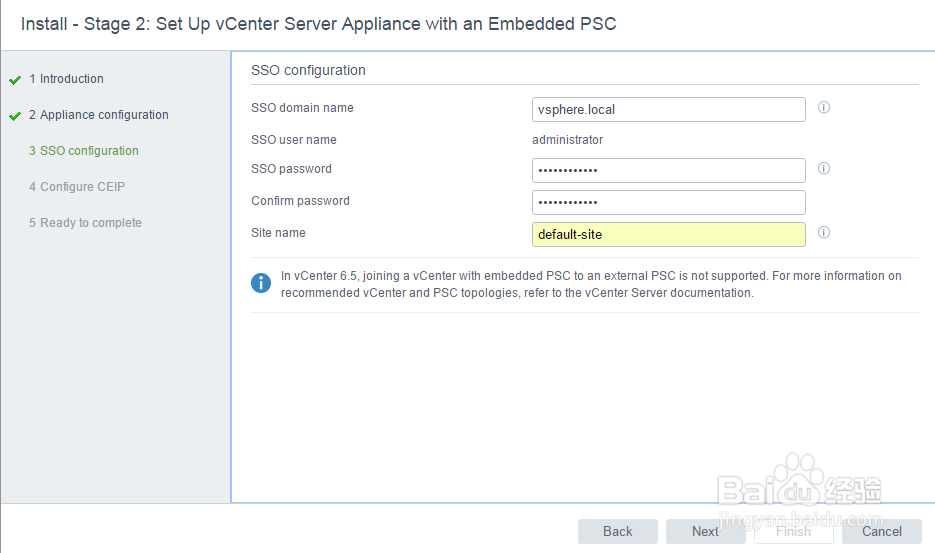
Task: Focus the SSO password field
Action: pos(668,171)
